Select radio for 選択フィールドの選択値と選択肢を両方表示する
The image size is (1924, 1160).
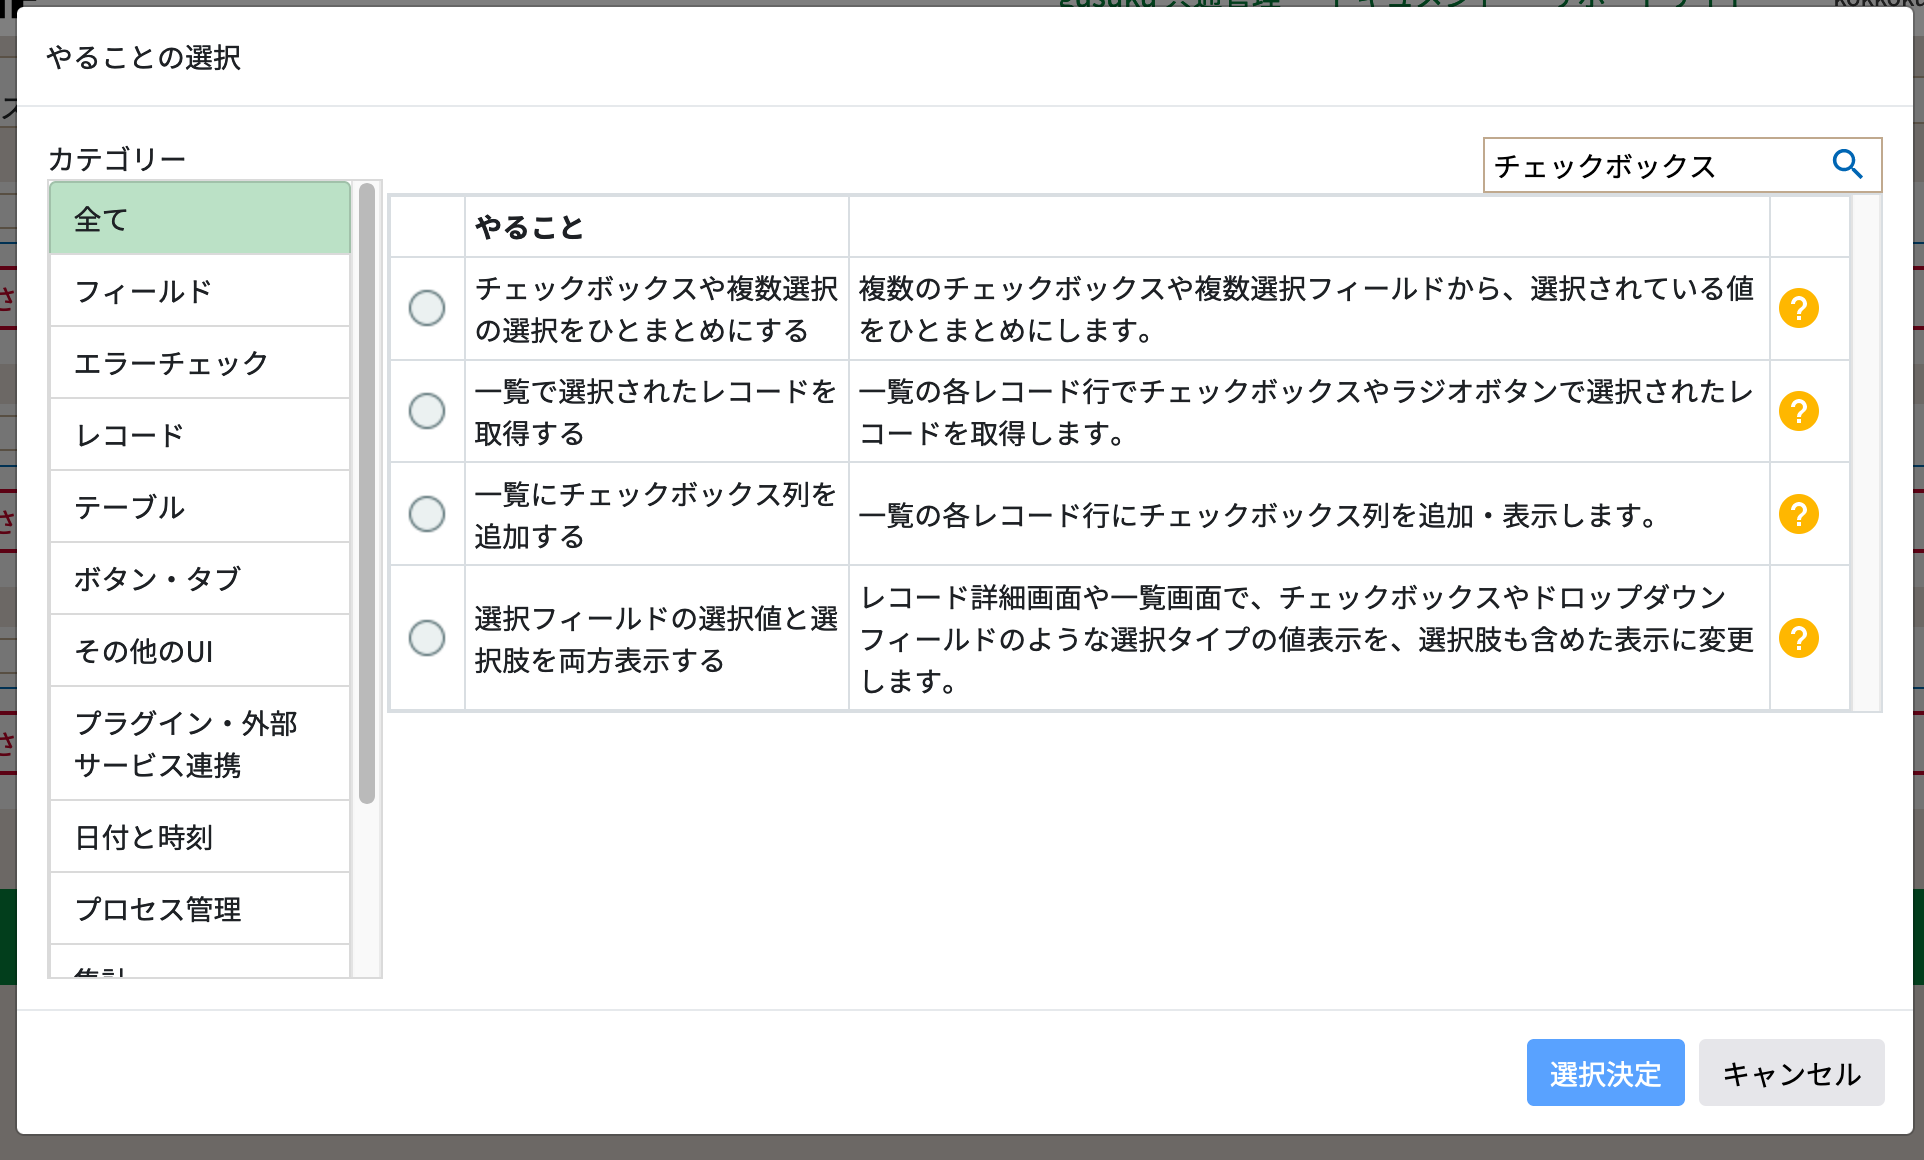pos(427,639)
